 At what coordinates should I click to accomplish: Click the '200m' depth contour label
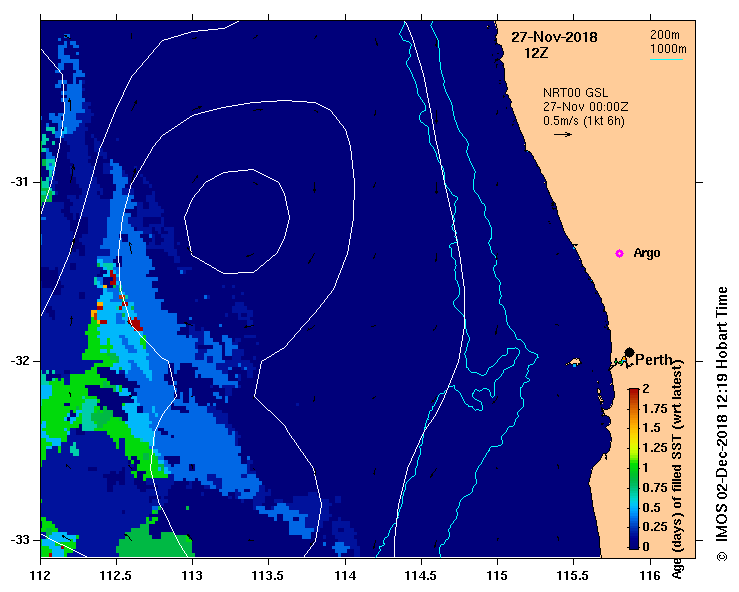(x=665, y=35)
